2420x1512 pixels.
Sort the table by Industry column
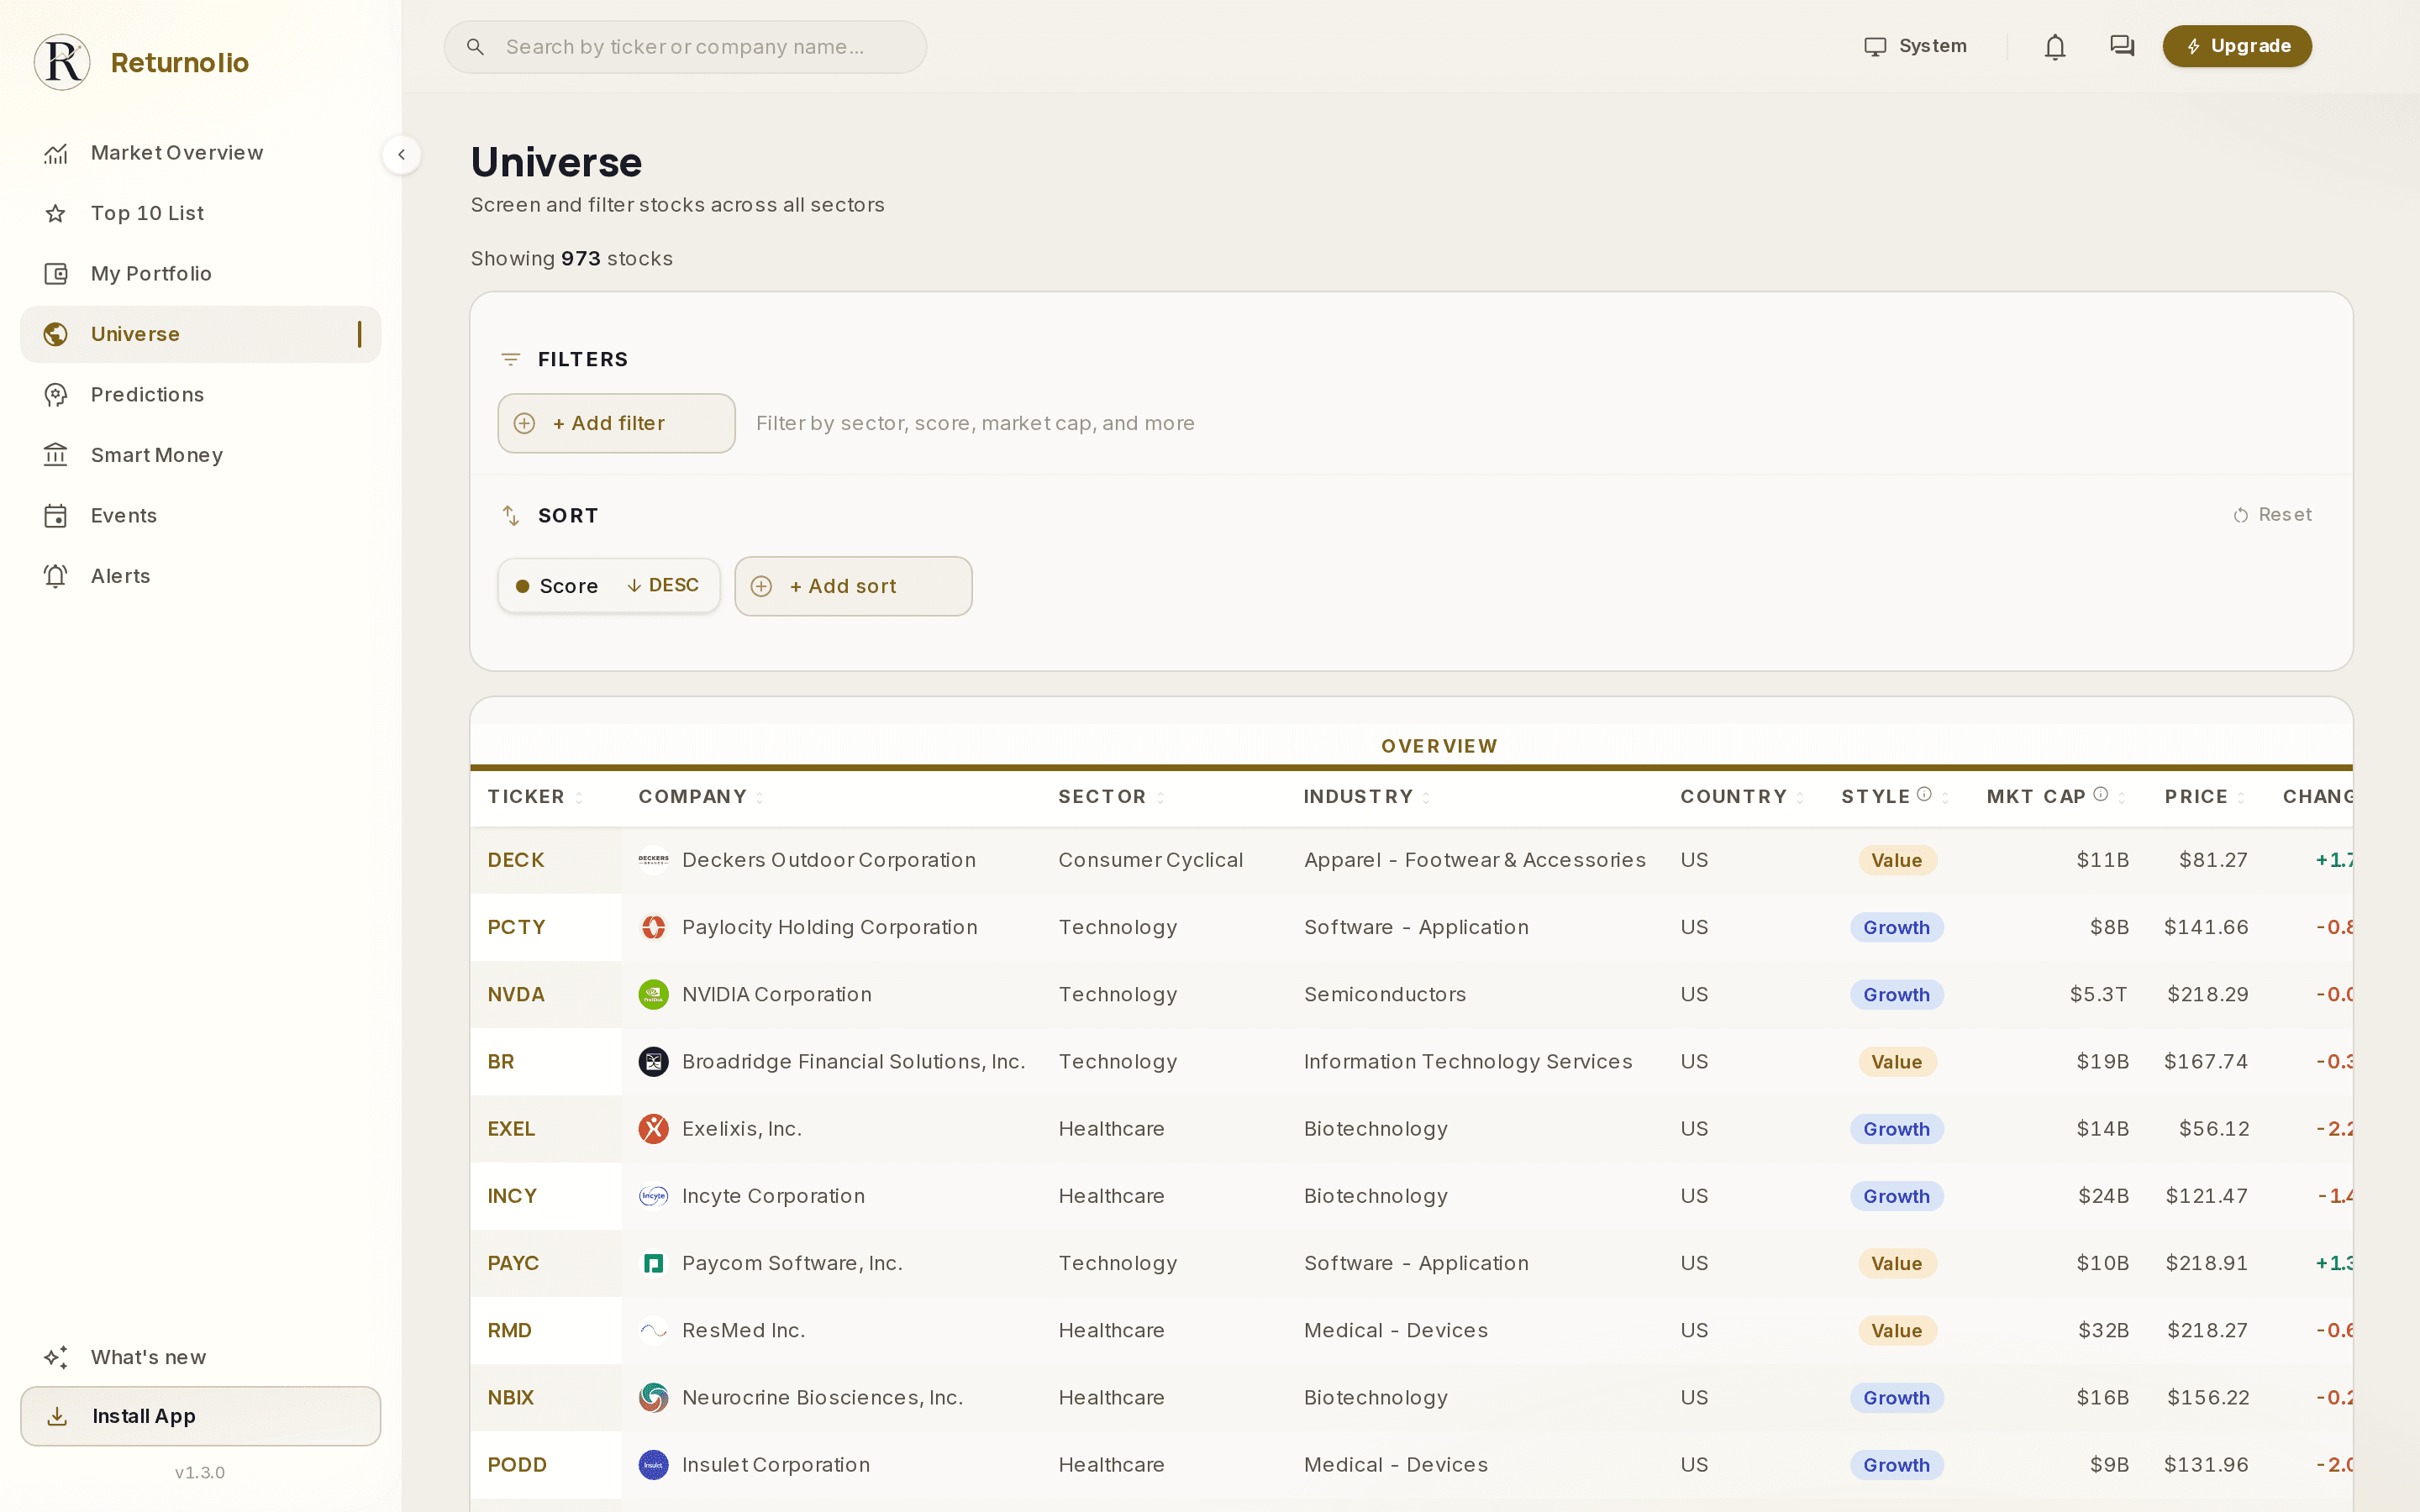click(1367, 797)
